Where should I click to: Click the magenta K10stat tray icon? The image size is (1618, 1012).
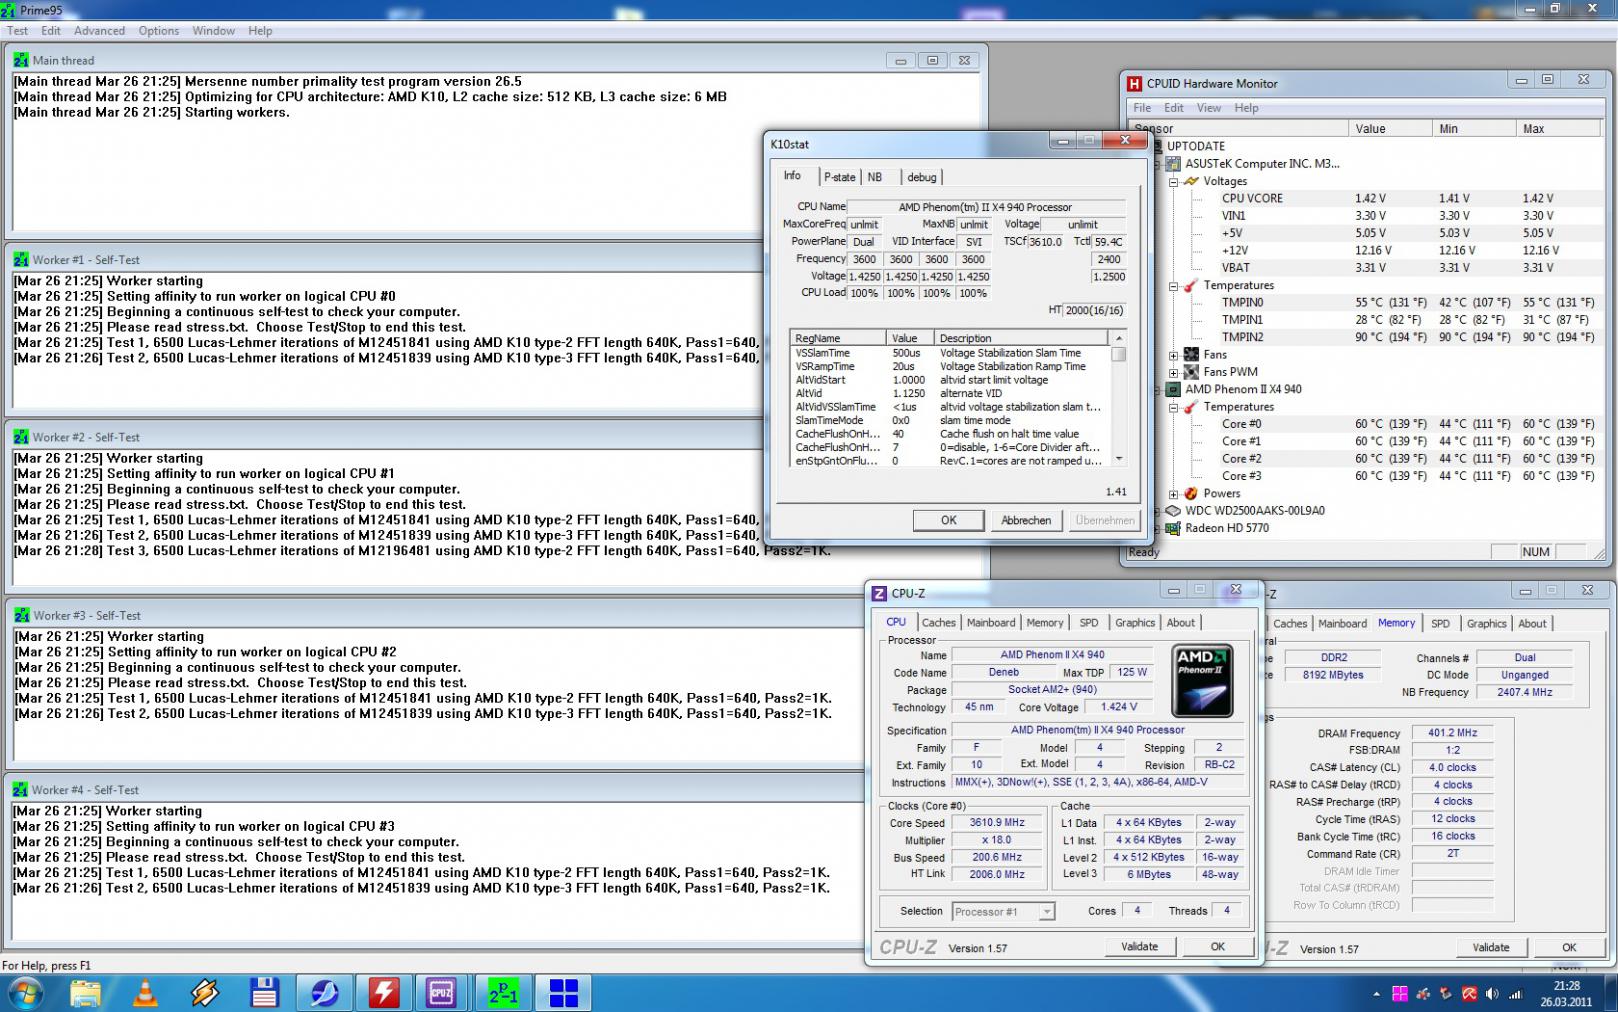tap(1400, 994)
